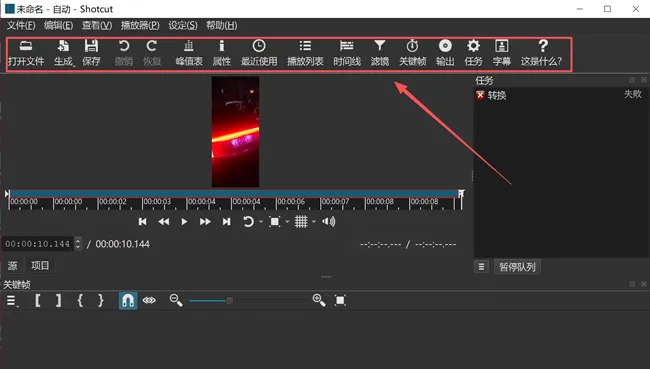Click the 暂停队列 (Pause Queue) button
Image resolution: width=650 pixels, height=369 pixels.
[x=517, y=267]
